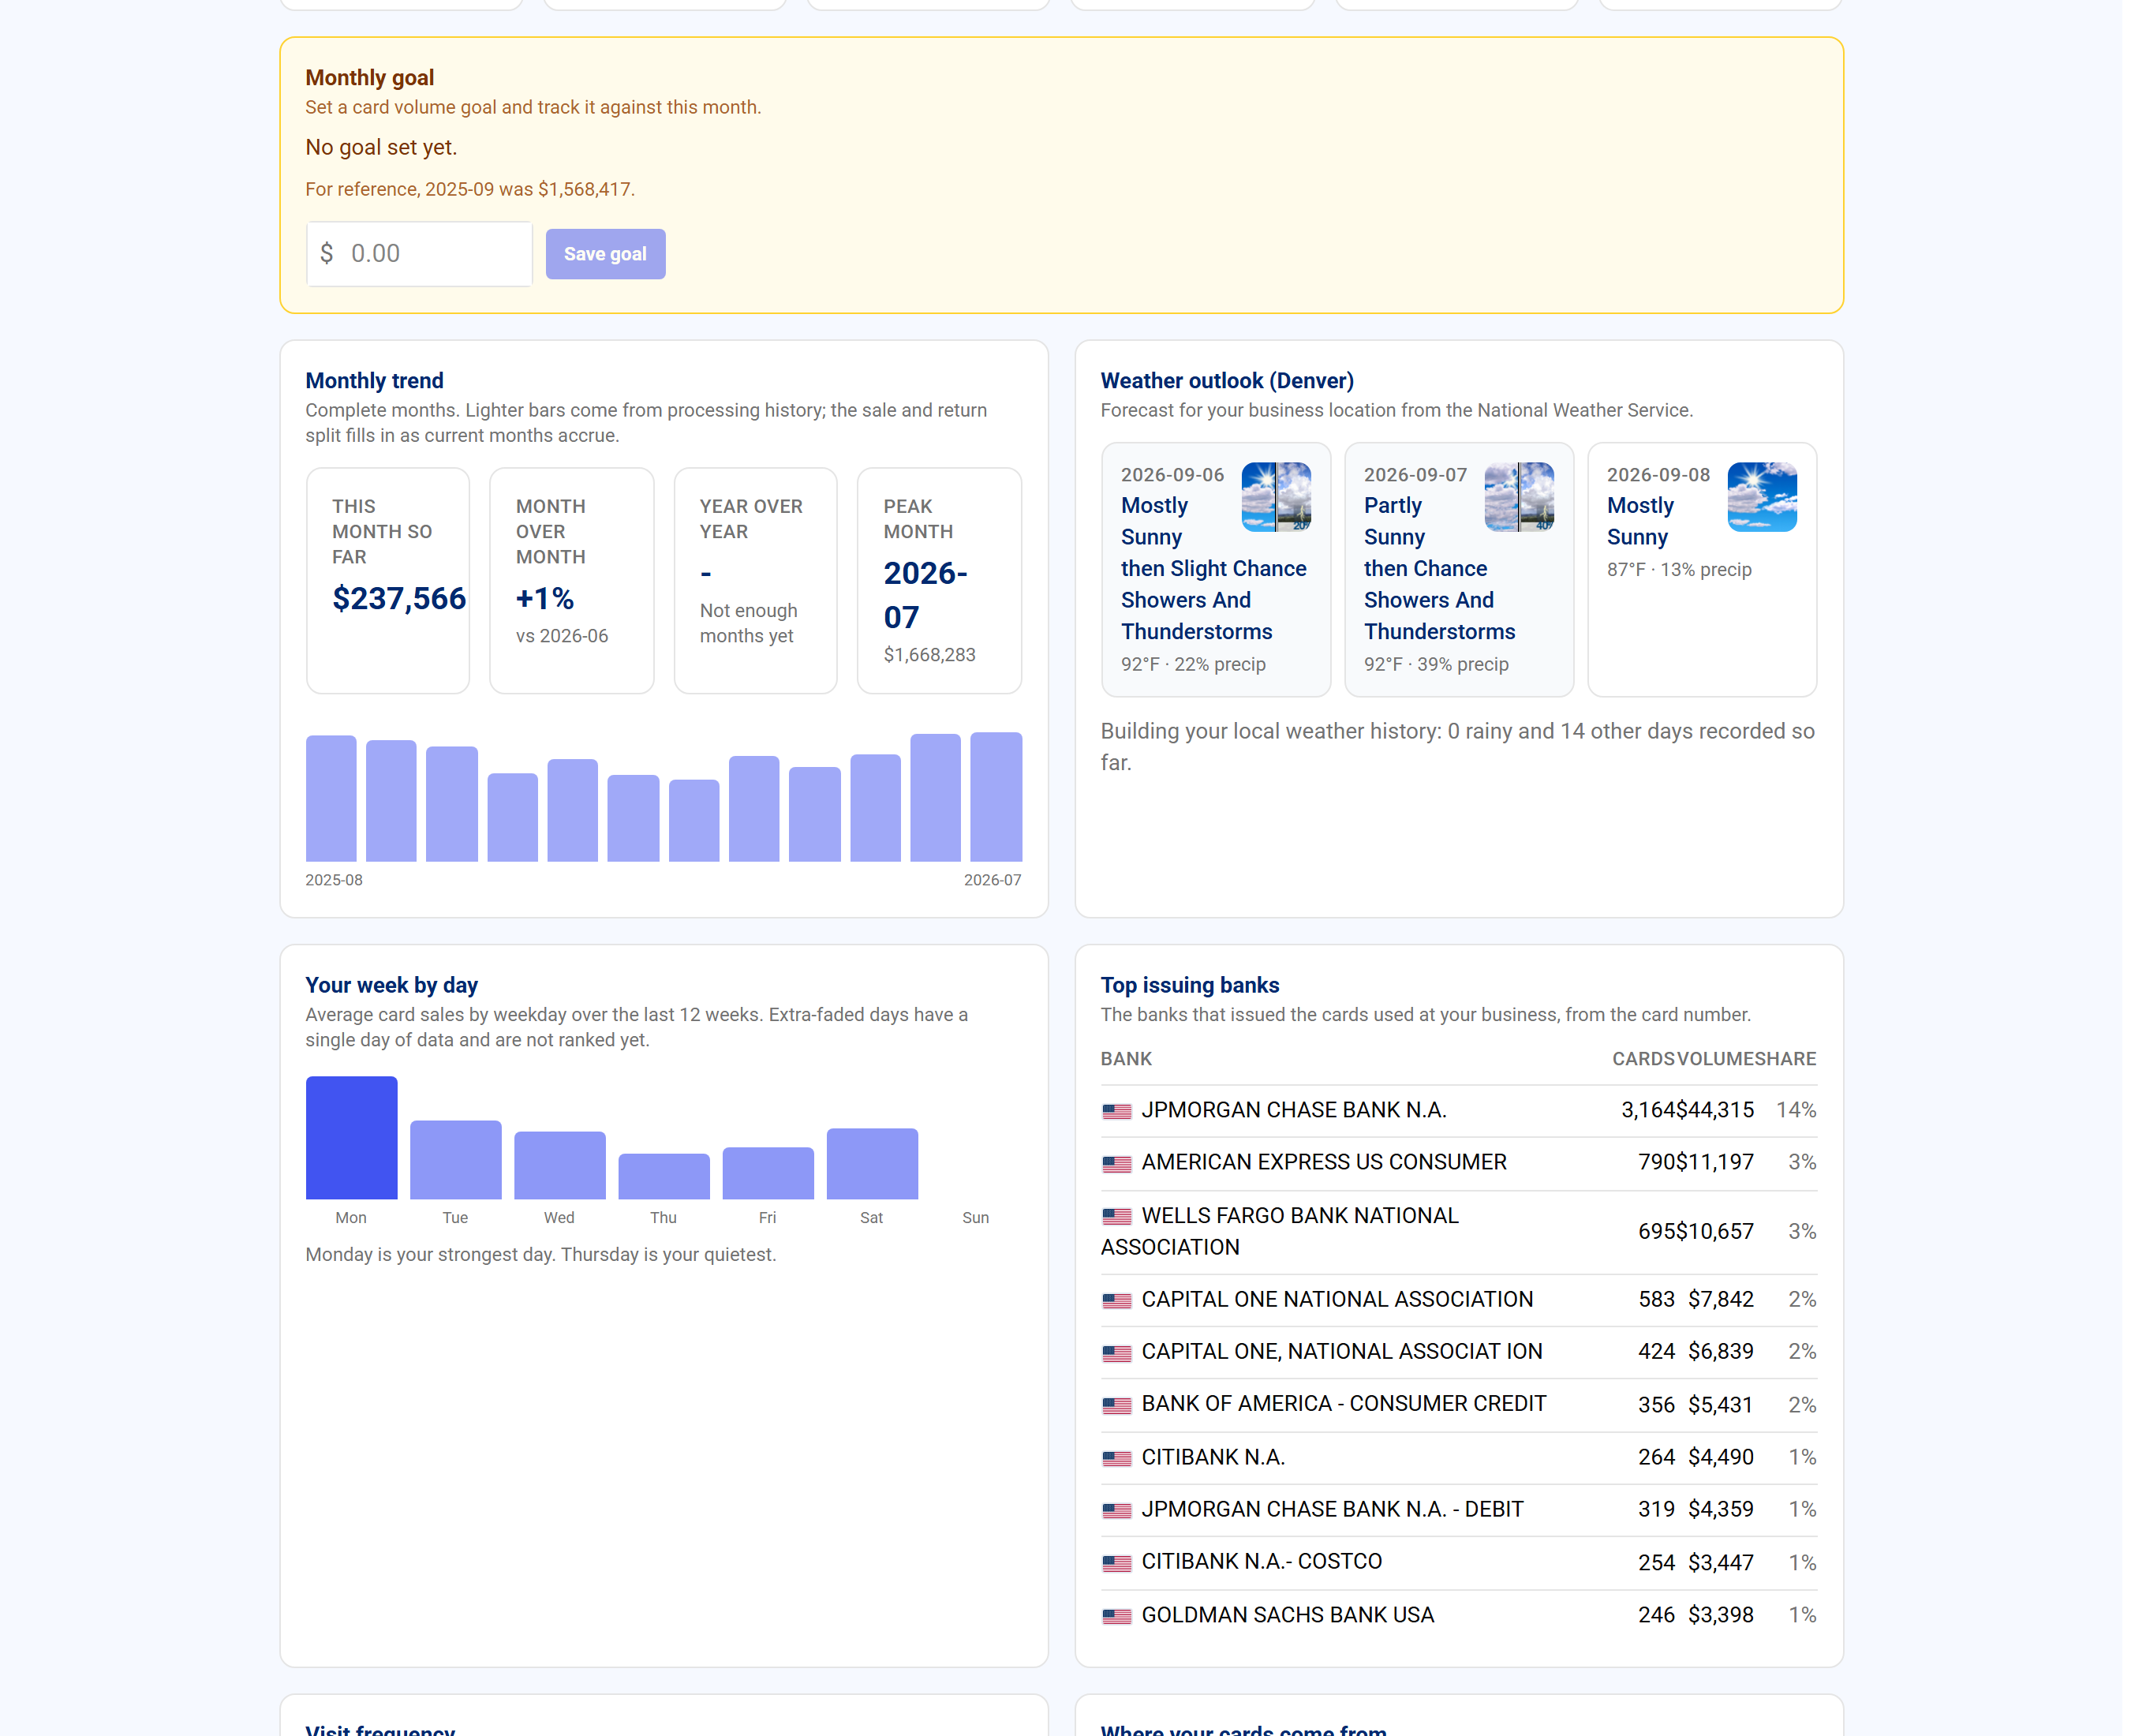Click the Month Over Month +1% value

coord(545,598)
